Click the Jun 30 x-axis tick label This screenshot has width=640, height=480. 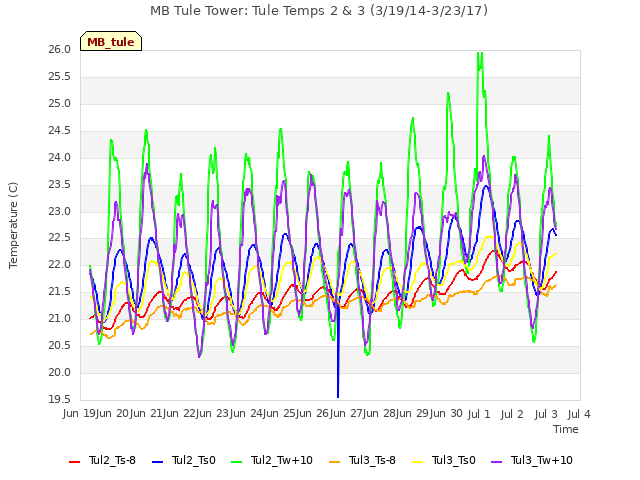point(446,413)
